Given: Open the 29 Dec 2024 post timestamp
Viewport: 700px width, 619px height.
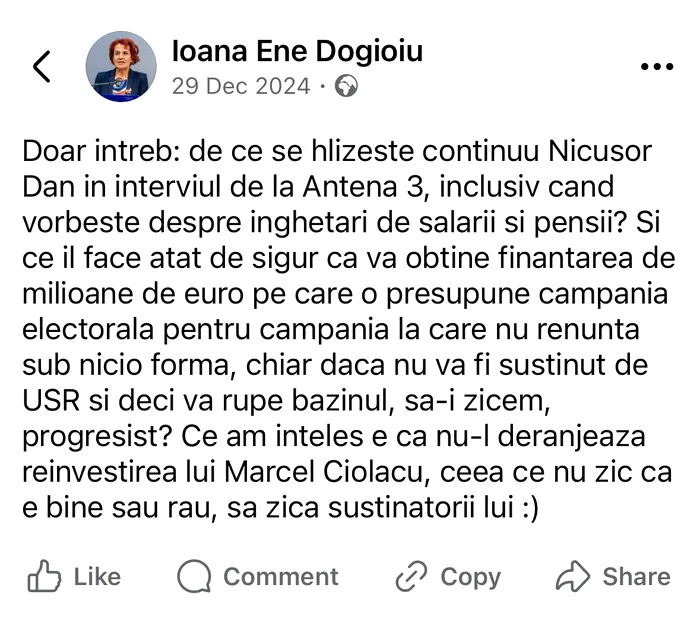Looking at the screenshot, I should 241,86.
